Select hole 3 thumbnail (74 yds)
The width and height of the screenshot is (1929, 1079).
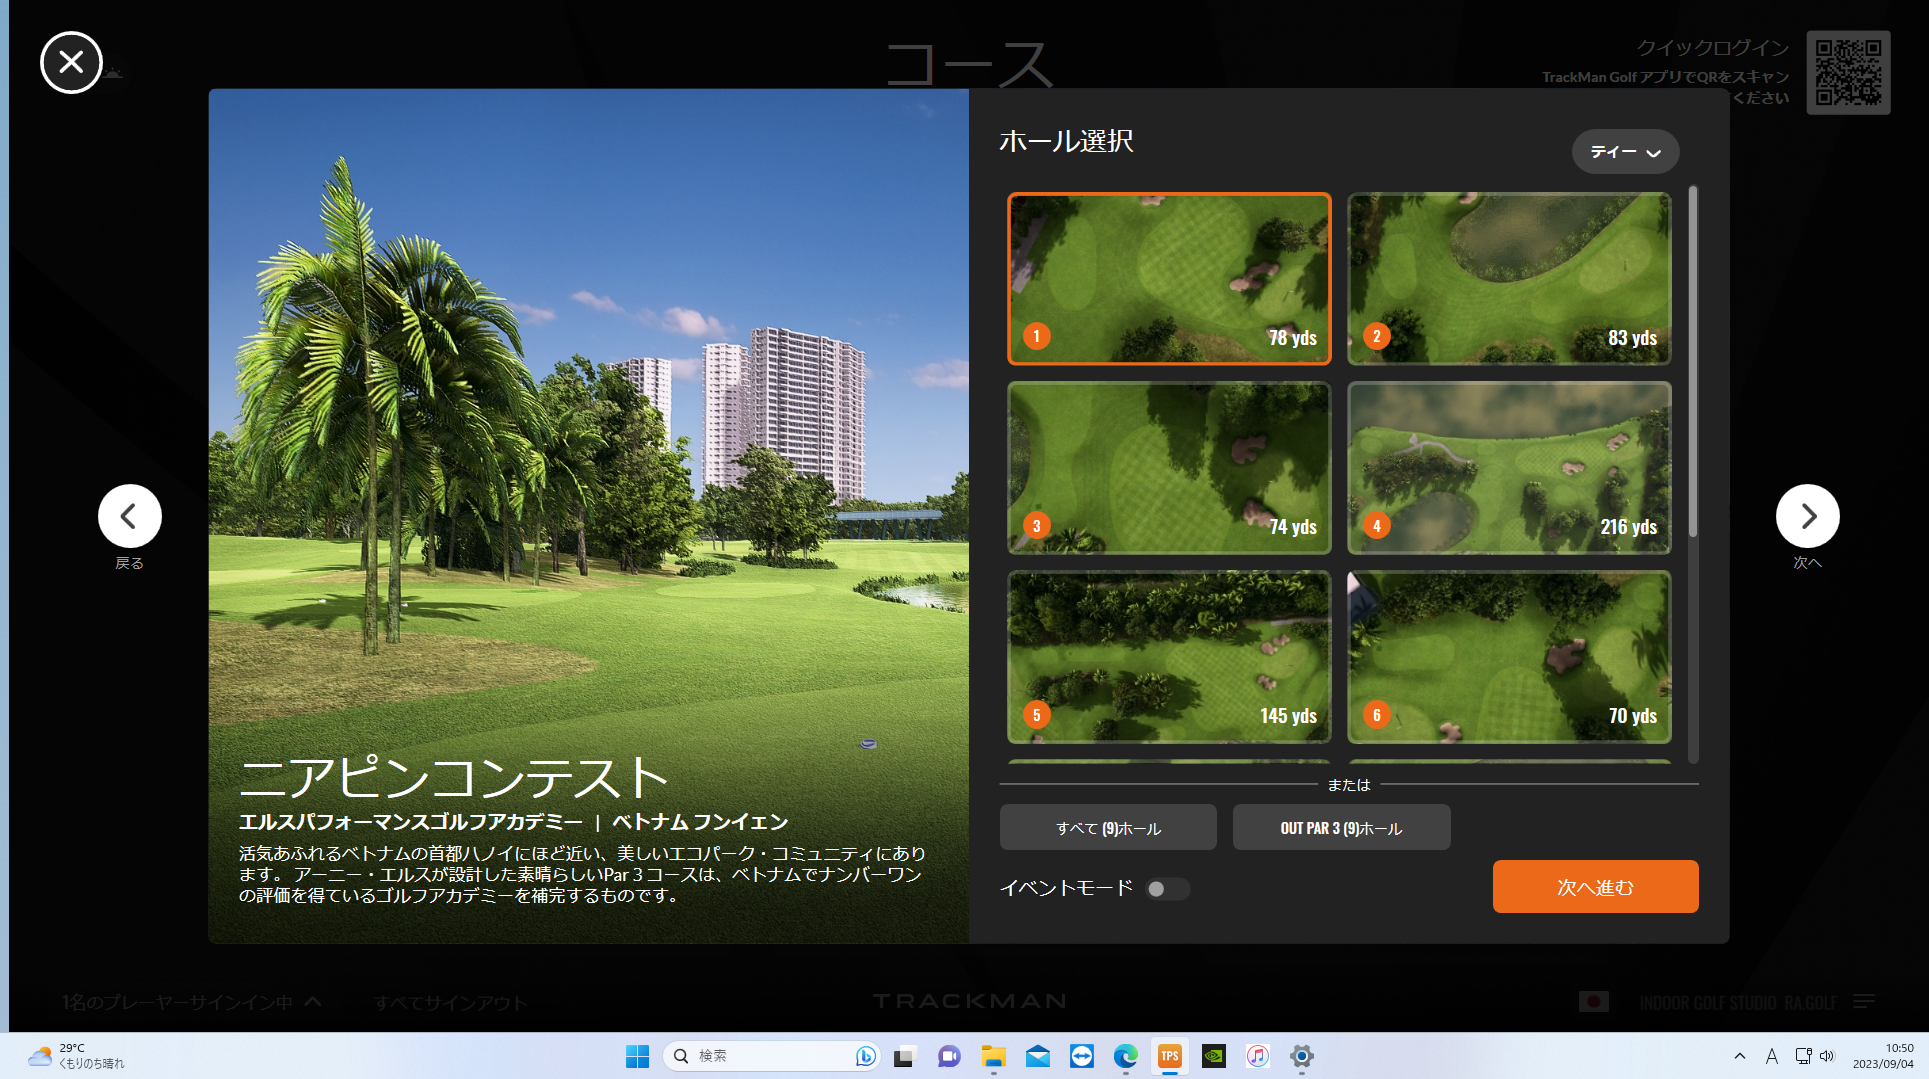[x=1169, y=467]
